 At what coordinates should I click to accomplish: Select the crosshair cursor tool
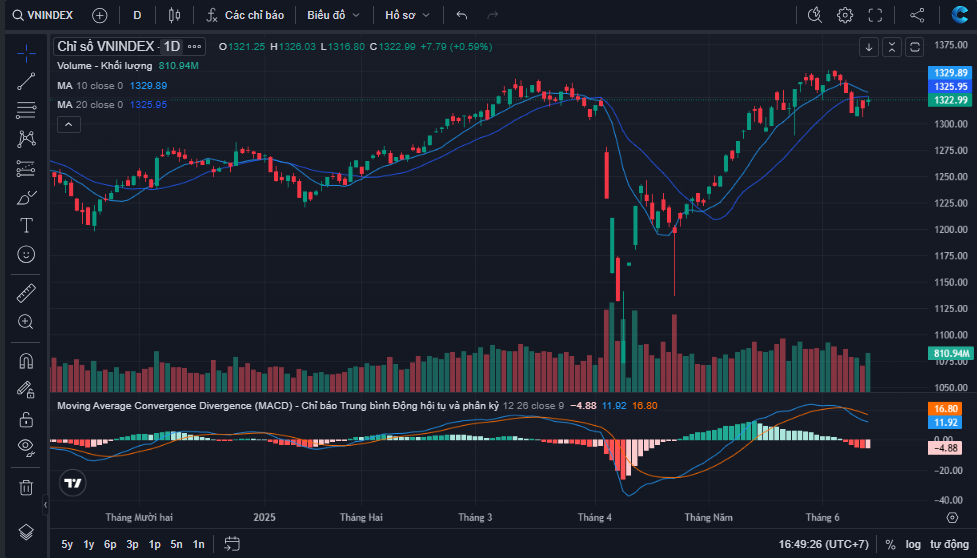26,54
